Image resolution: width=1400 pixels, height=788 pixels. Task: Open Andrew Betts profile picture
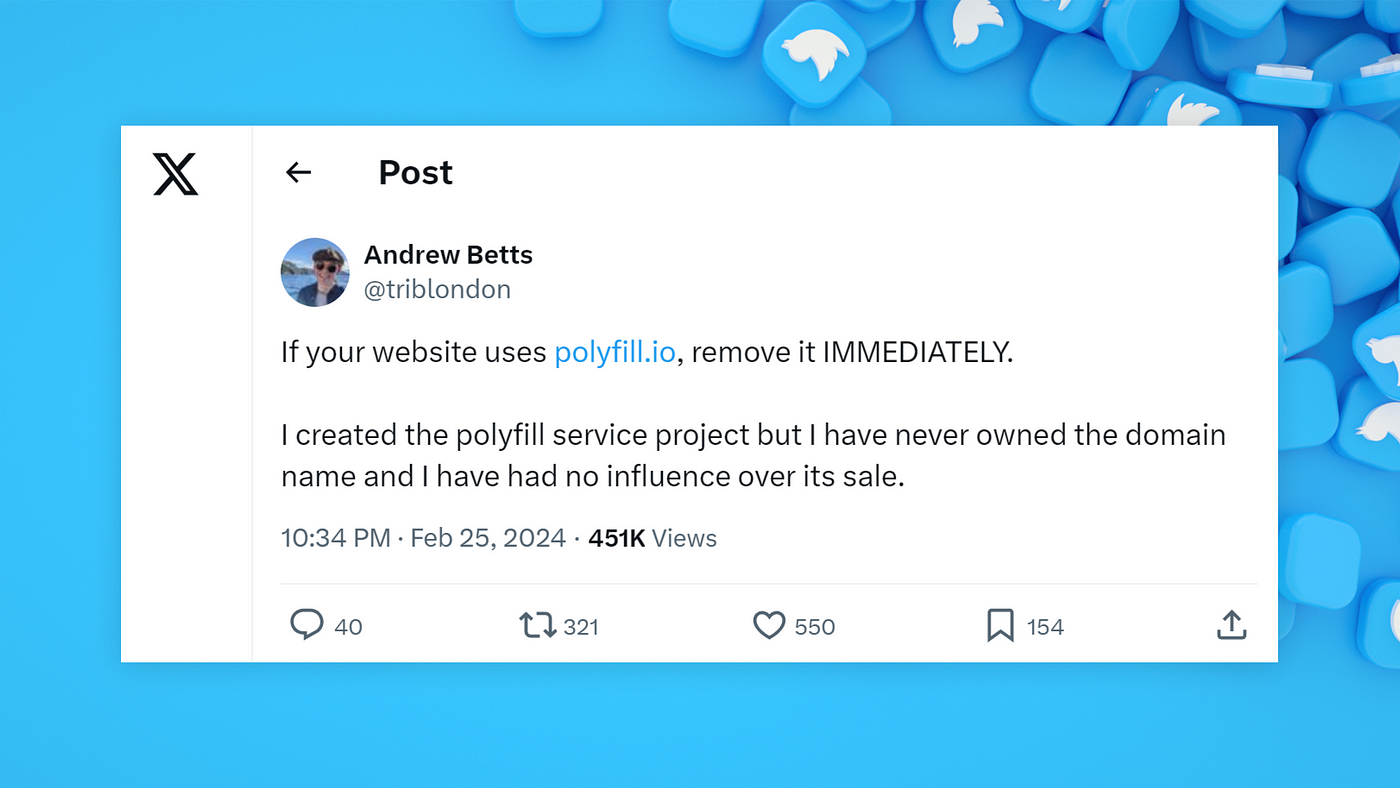click(x=315, y=272)
